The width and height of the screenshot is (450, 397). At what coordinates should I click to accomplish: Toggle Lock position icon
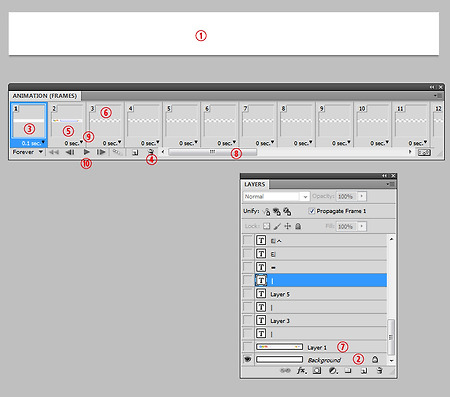(287, 226)
